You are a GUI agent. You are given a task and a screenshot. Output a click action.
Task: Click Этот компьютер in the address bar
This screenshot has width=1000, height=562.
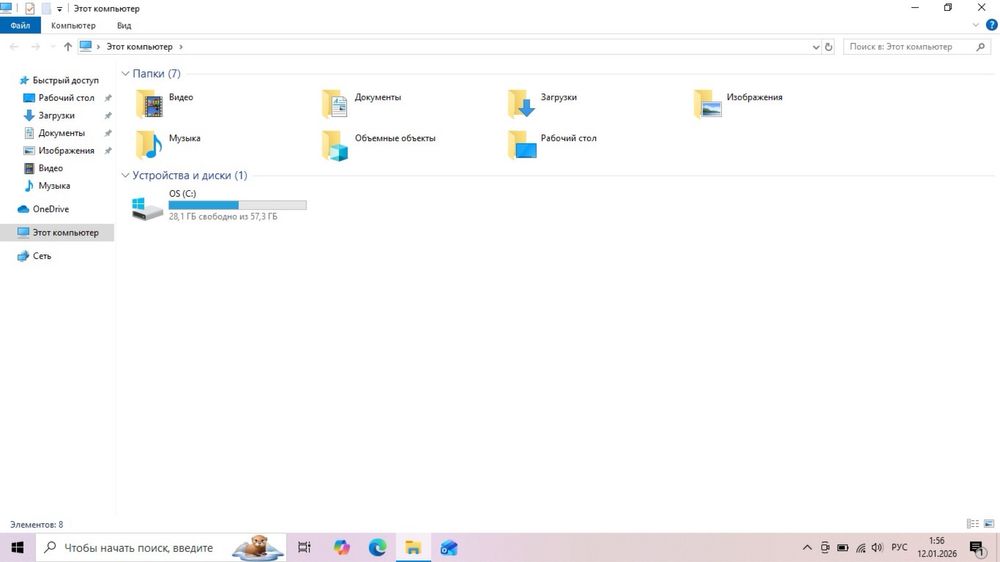point(139,47)
